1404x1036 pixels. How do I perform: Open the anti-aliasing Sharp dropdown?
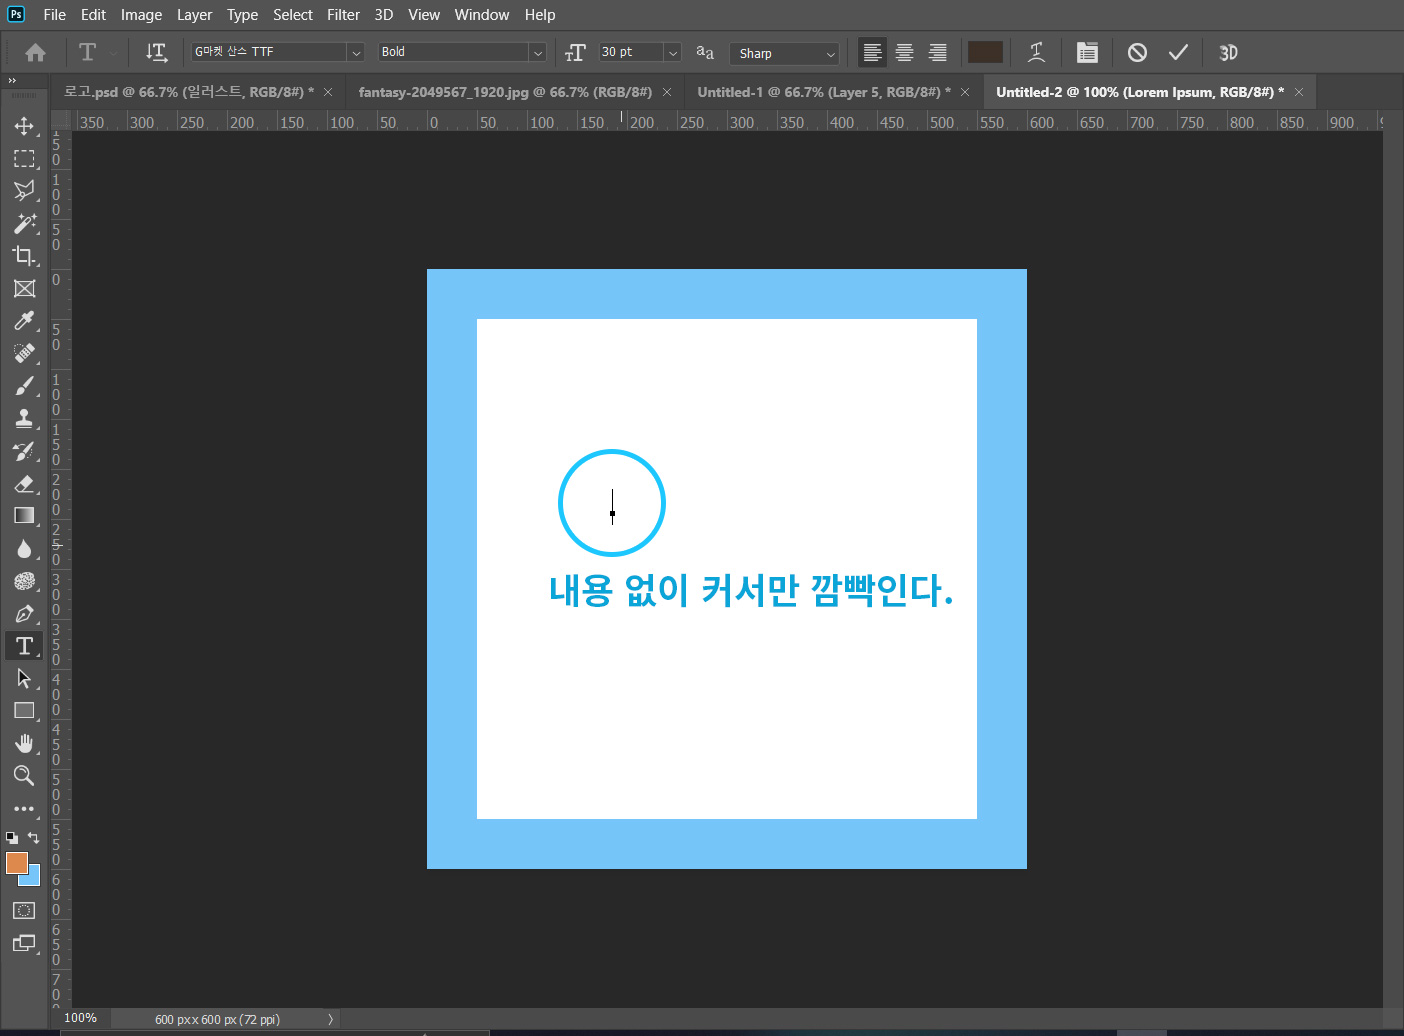(x=785, y=53)
